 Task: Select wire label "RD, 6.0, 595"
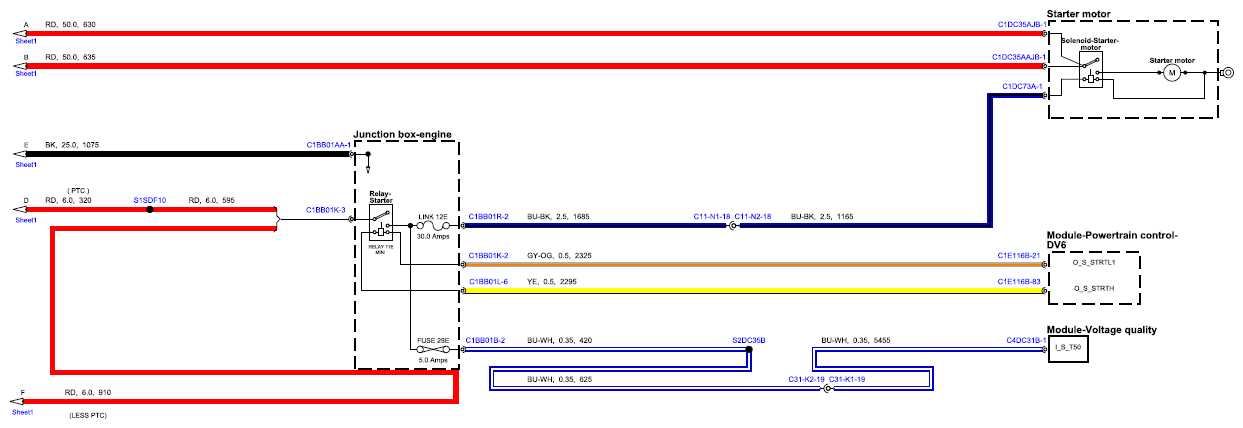[212, 200]
